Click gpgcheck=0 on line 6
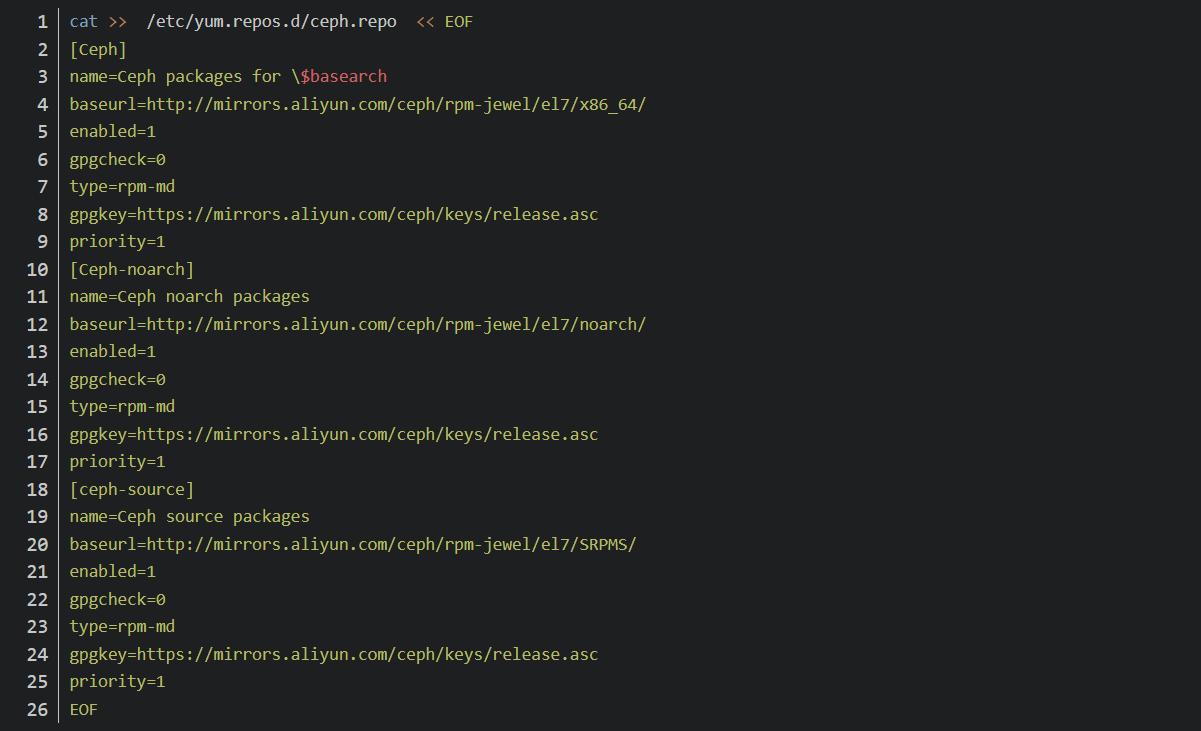This screenshot has width=1201, height=731. pos(118,159)
